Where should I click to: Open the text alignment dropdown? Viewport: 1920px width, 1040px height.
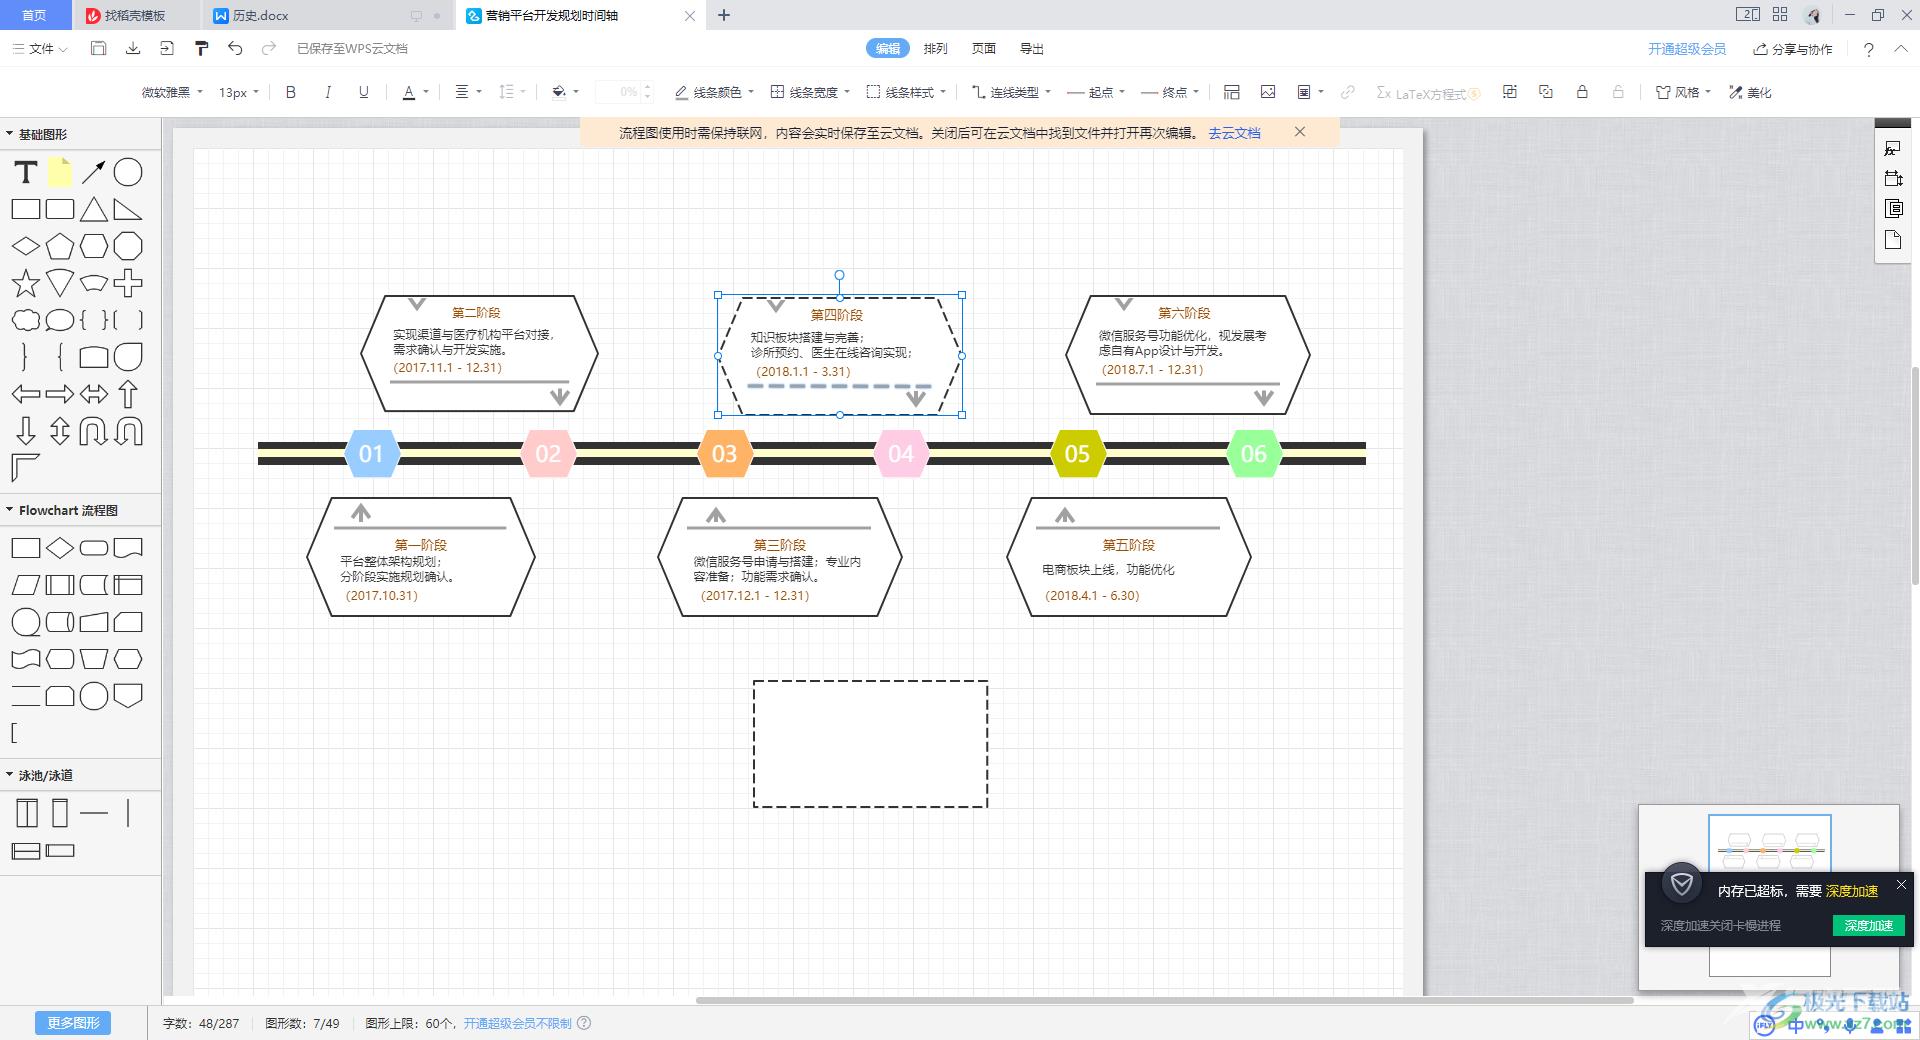pos(468,92)
